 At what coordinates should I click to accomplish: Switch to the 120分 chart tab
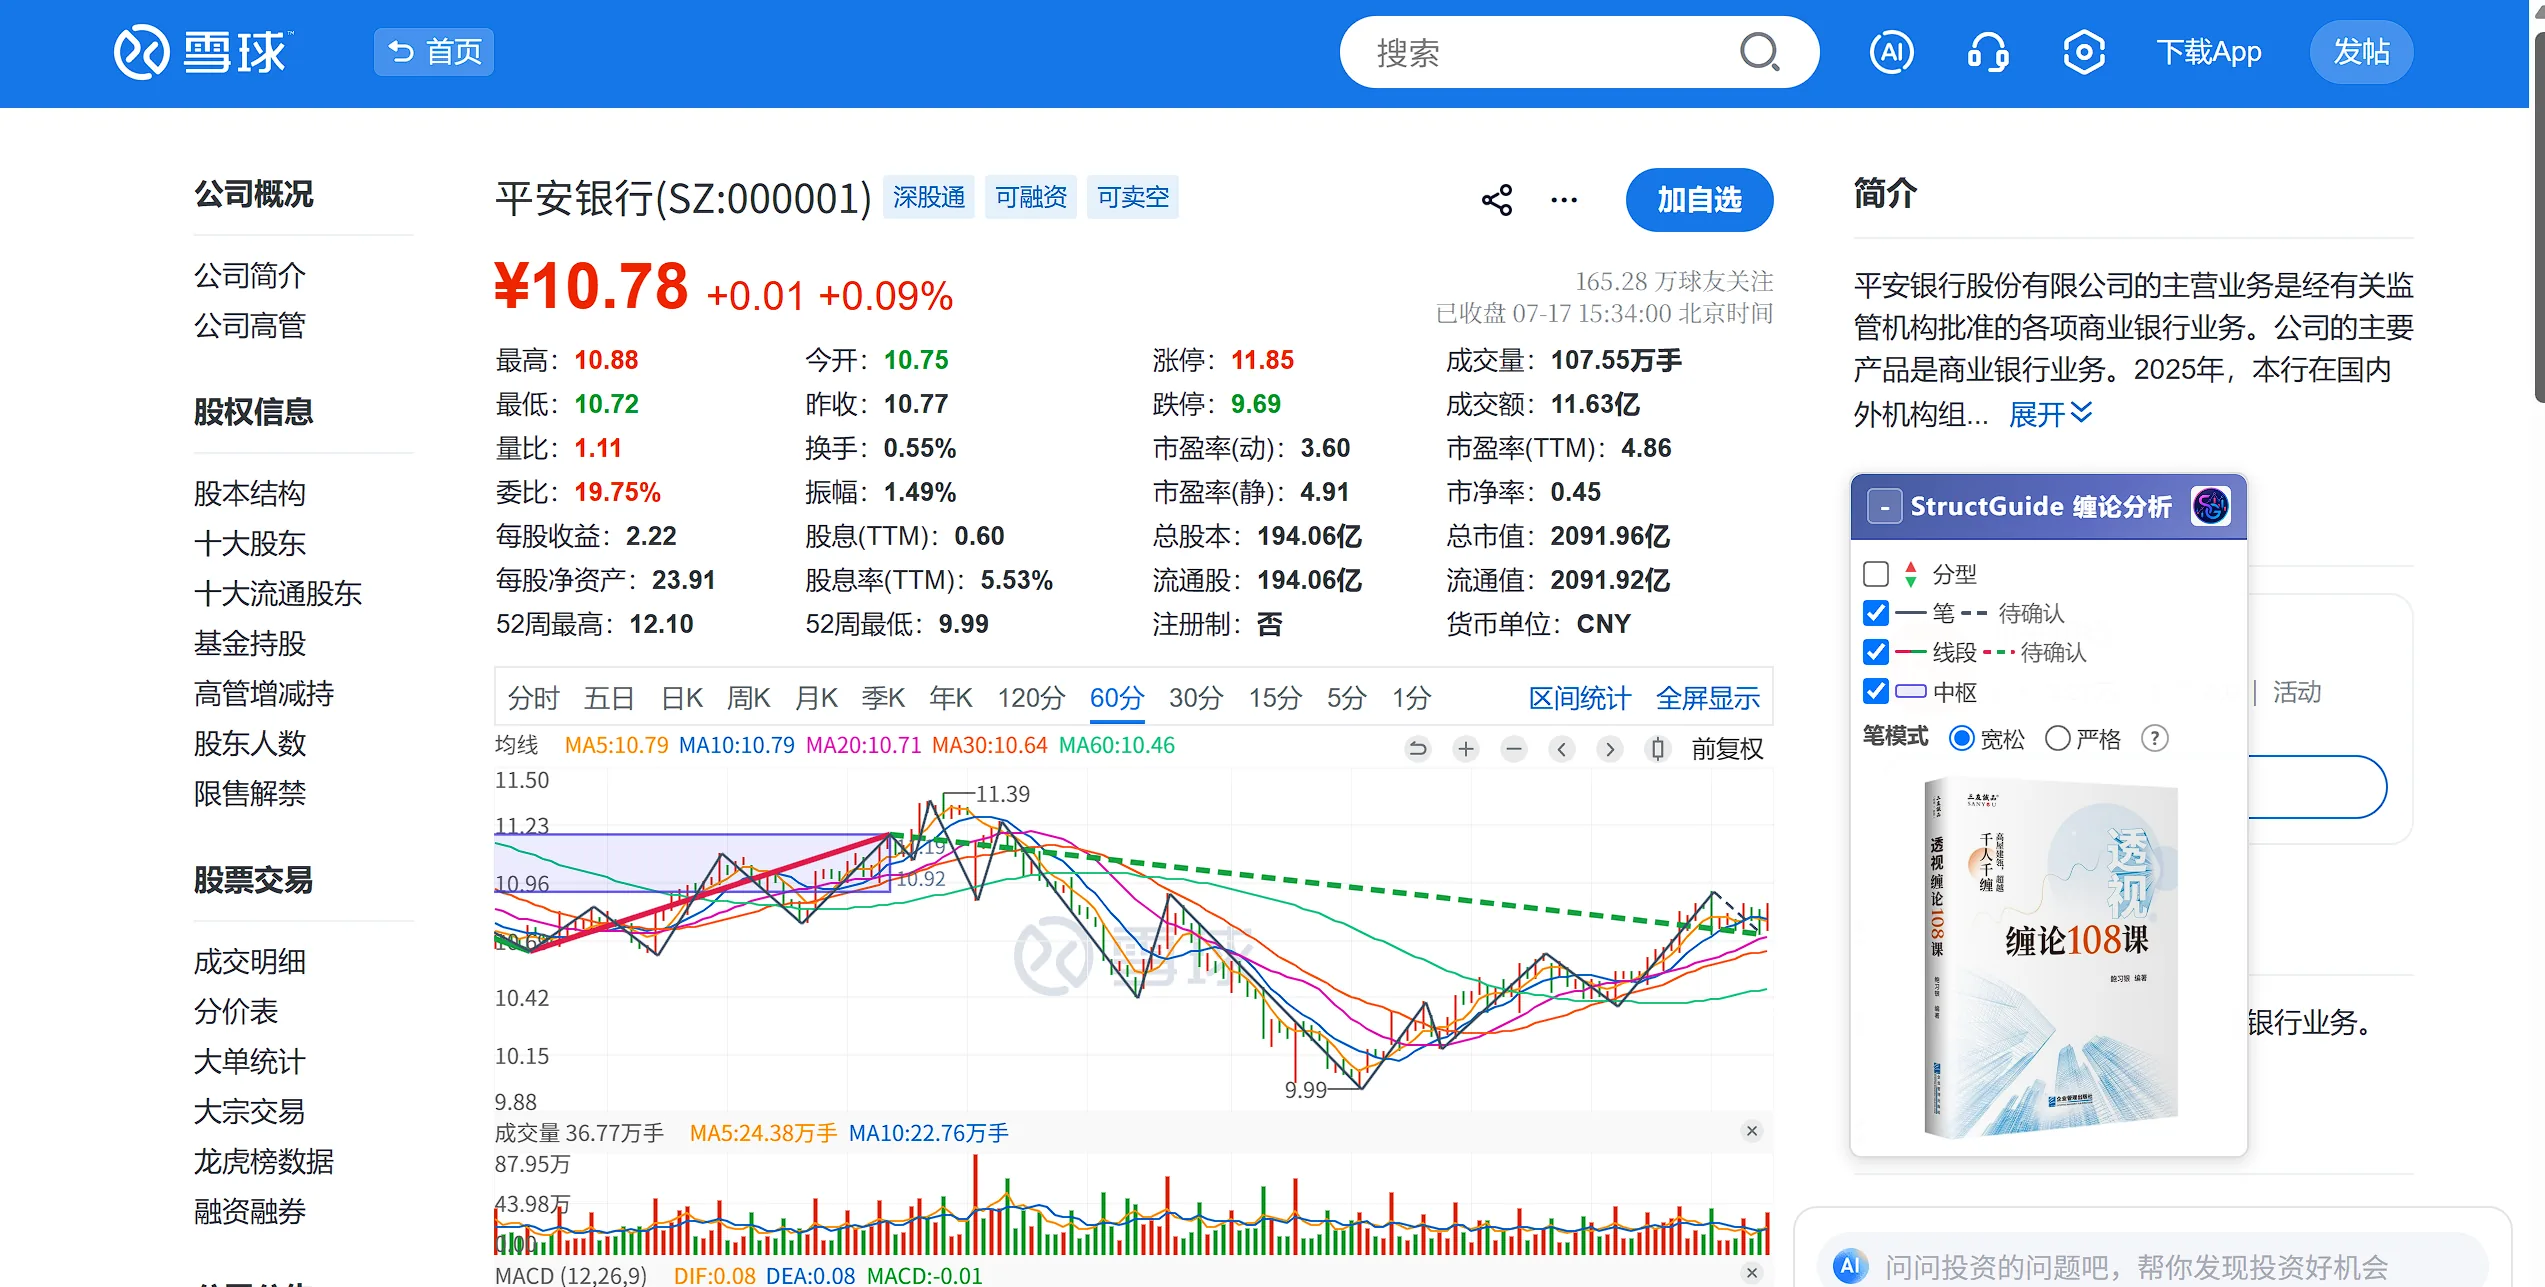1031,698
